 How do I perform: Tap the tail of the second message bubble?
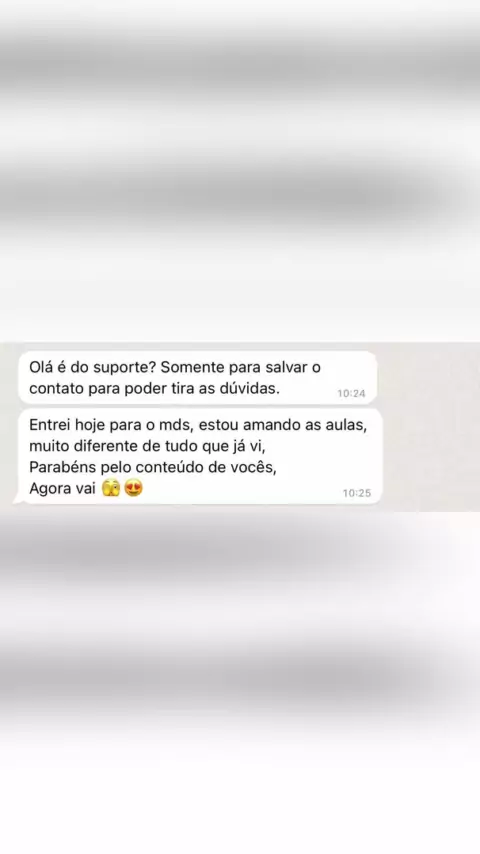click(19, 499)
